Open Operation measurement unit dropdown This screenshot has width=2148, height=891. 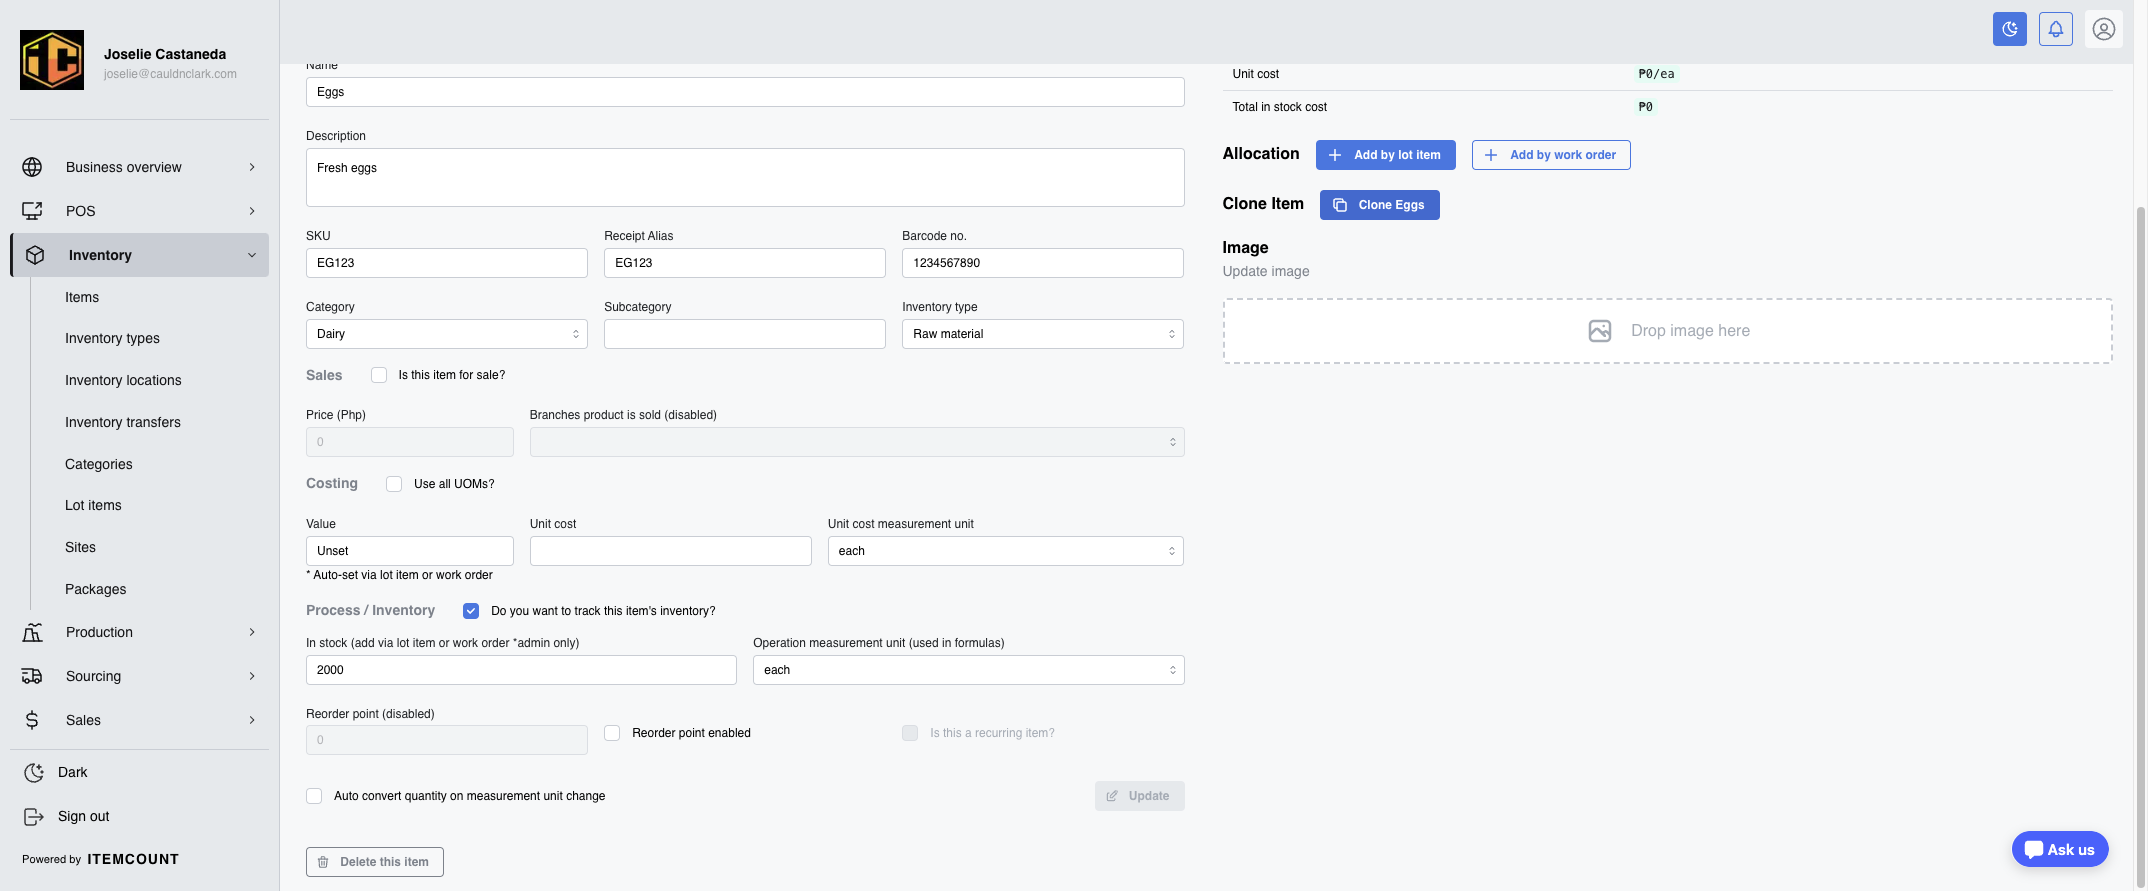click(x=969, y=670)
